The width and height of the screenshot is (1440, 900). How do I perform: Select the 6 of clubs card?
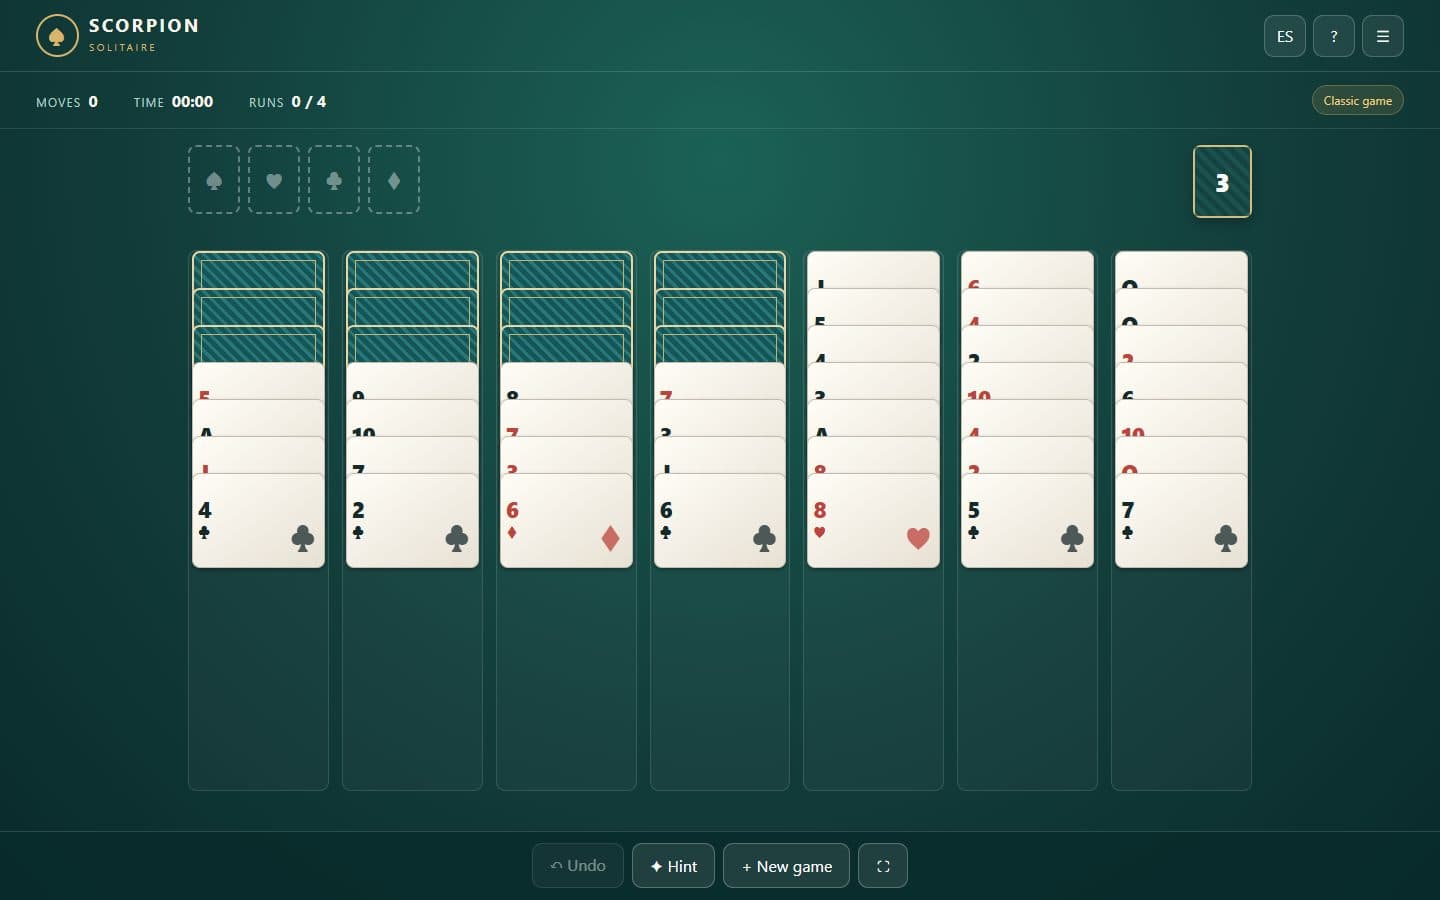click(x=720, y=521)
